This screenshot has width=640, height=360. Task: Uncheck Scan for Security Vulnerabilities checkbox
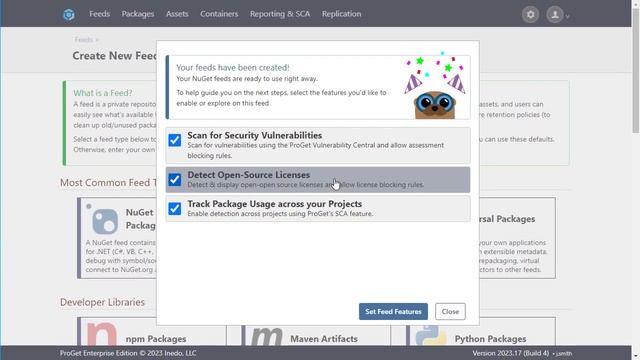175,140
